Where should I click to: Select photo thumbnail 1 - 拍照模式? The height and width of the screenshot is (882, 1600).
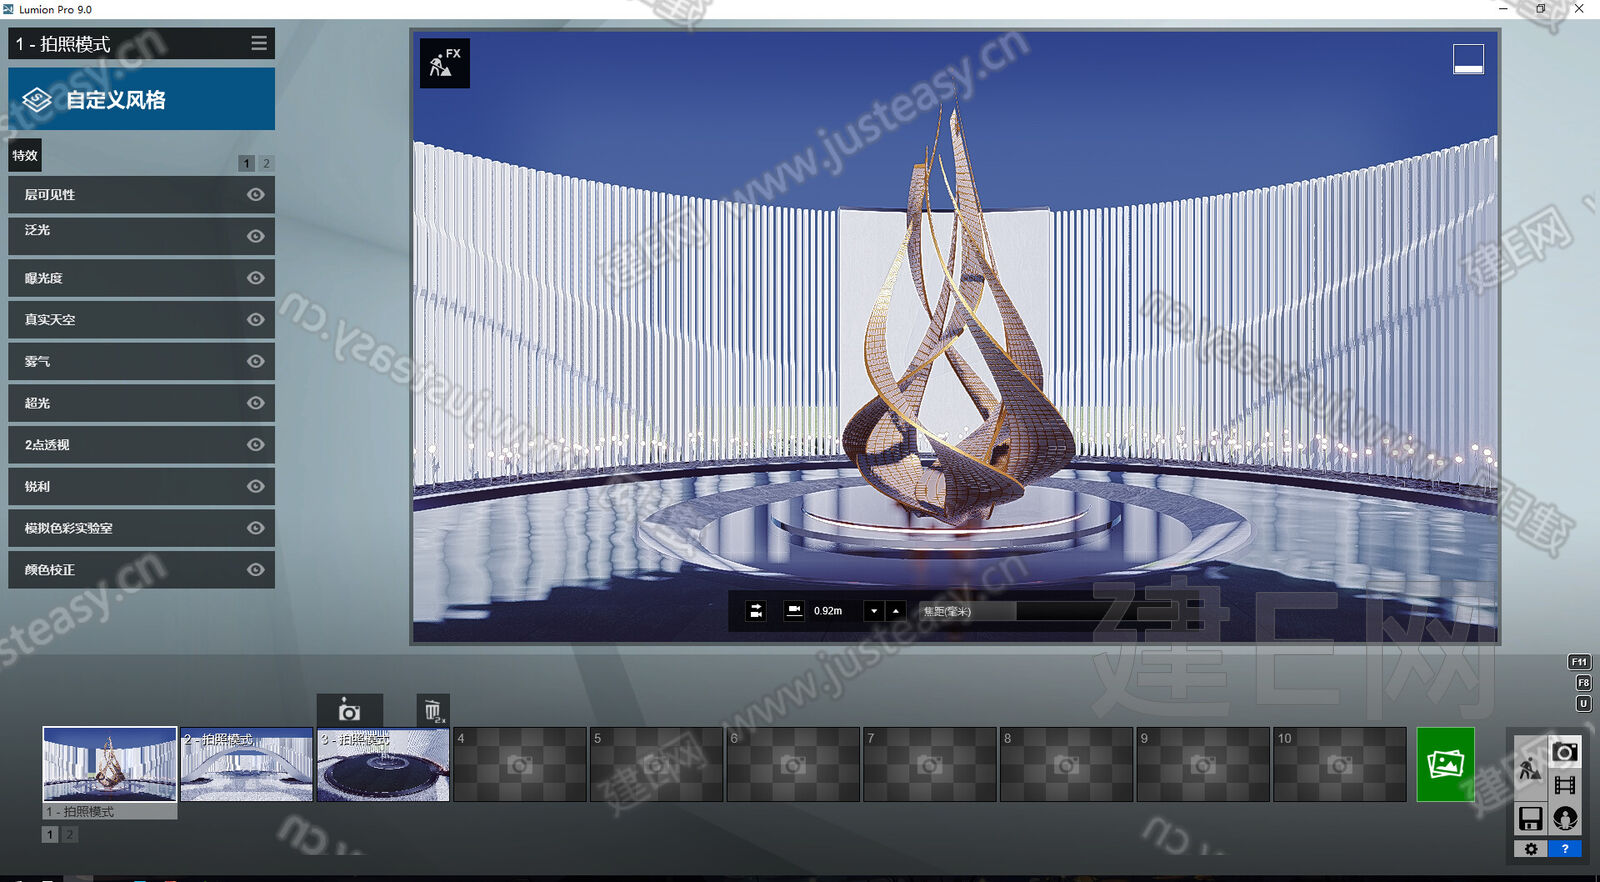coord(110,764)
